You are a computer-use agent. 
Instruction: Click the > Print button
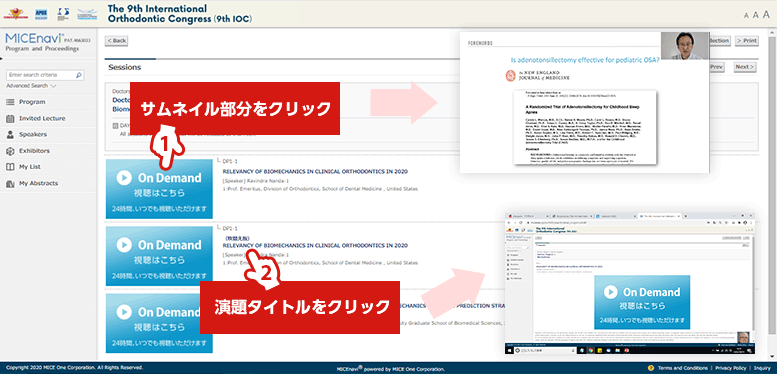tap(746, 41)
